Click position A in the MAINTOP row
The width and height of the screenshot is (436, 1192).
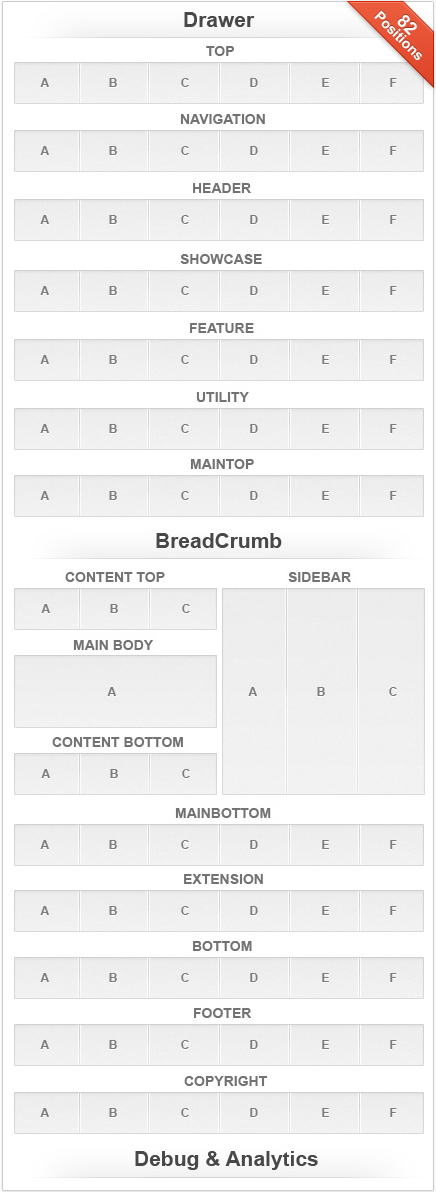(x=46, y=496)
